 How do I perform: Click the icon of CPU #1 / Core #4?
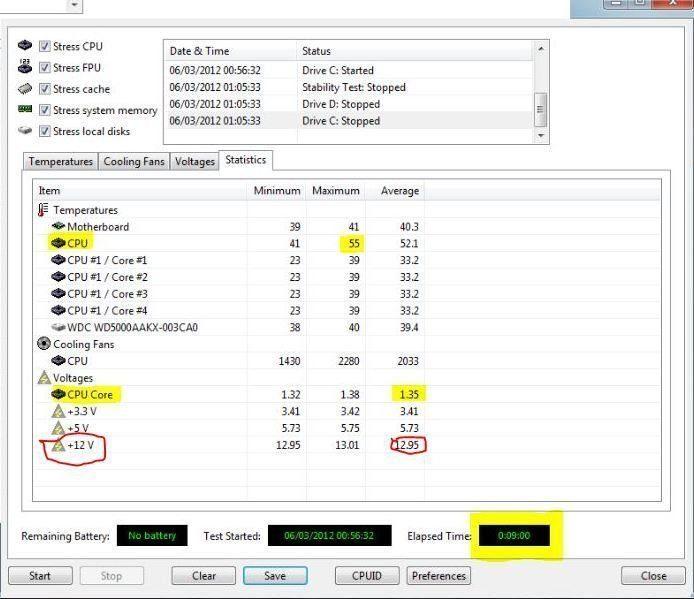58,310
